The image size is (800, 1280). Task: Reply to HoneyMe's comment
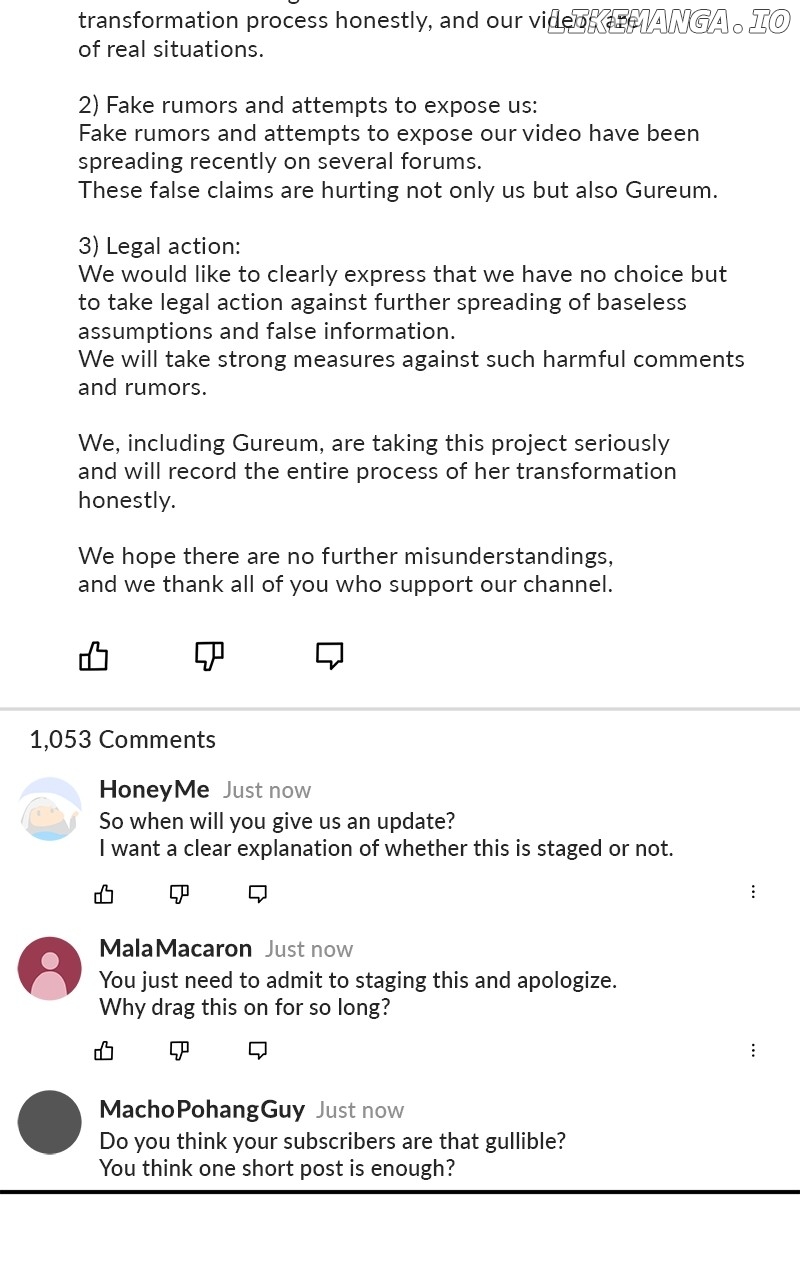click(257, 894)
